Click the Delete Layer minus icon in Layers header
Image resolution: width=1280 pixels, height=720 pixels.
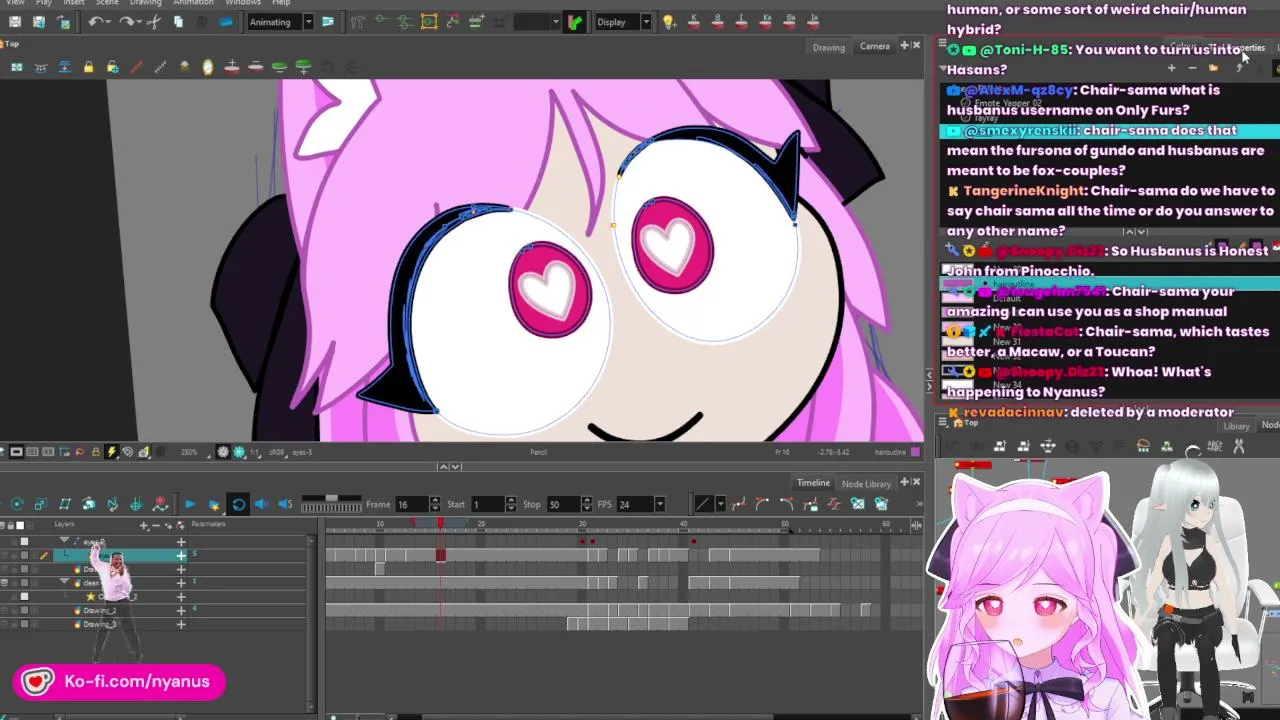click(x=156, y=525)
